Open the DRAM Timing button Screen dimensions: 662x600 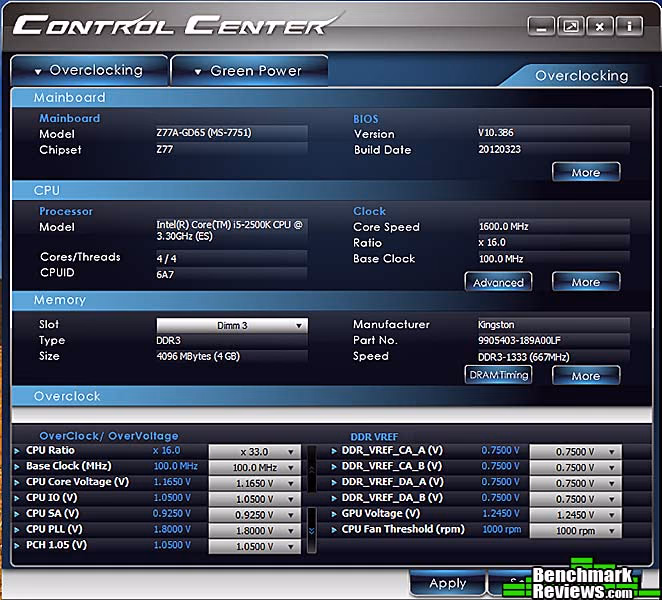click(x=498, y=375)
